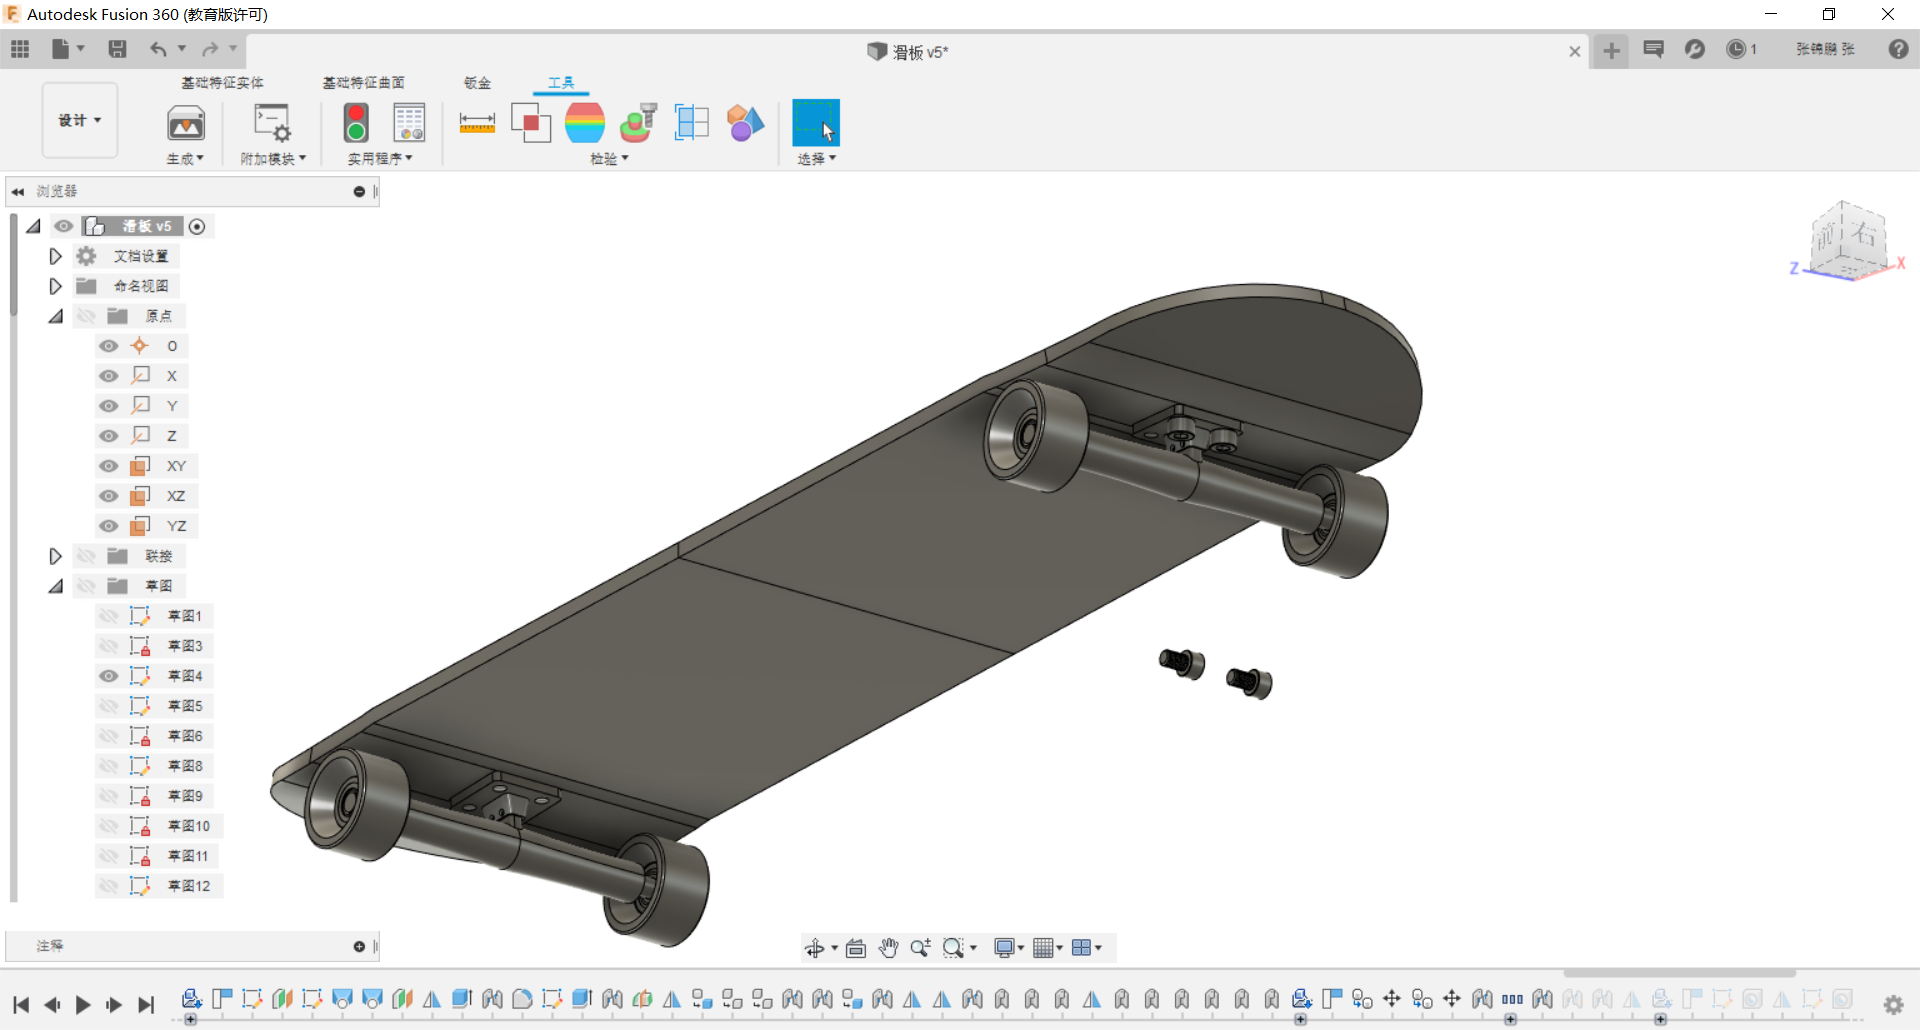Open the 检验 dropdown menu
The image size is (1920, 1030).
click(x=609, y=159)
